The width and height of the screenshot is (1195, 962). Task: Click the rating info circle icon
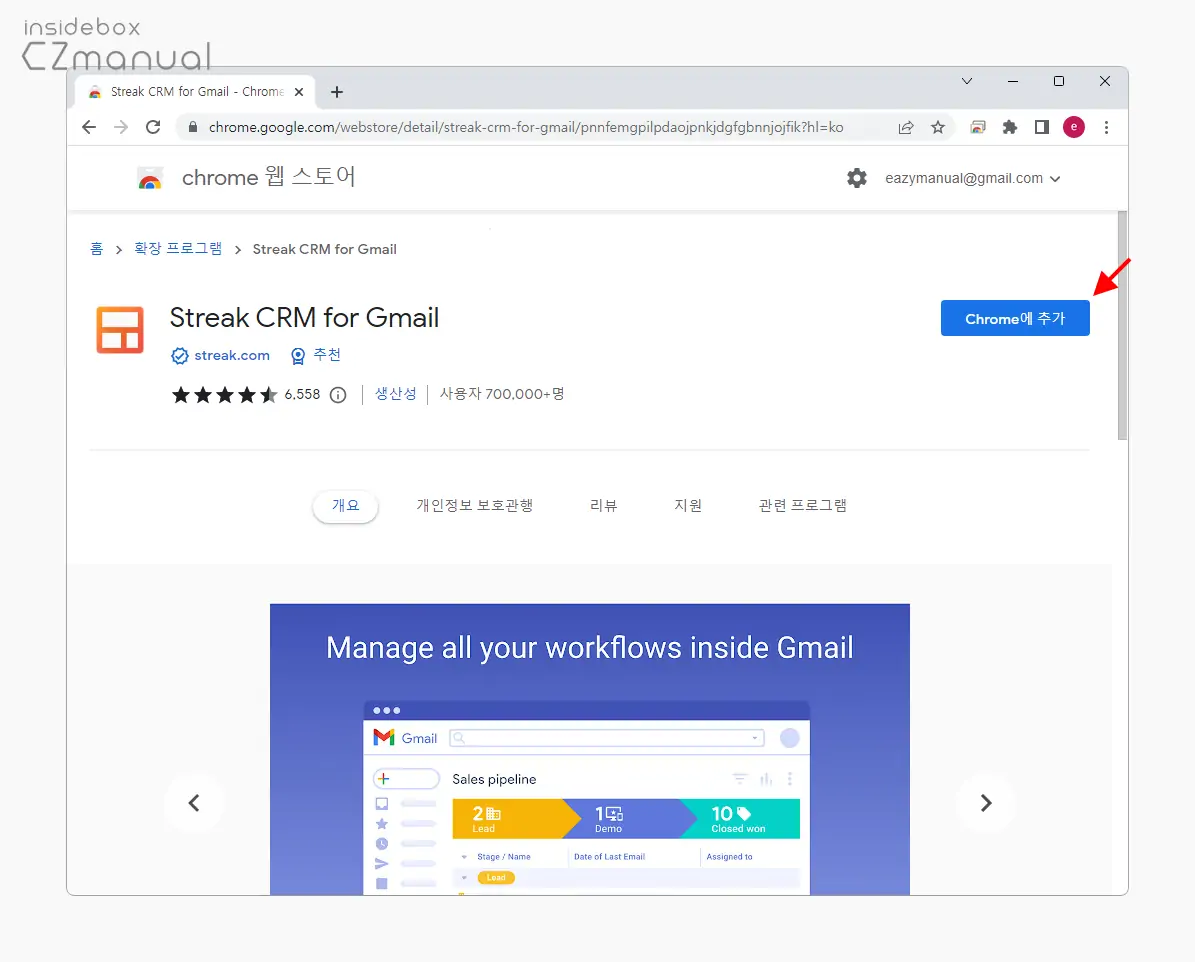tap(338, 395)
